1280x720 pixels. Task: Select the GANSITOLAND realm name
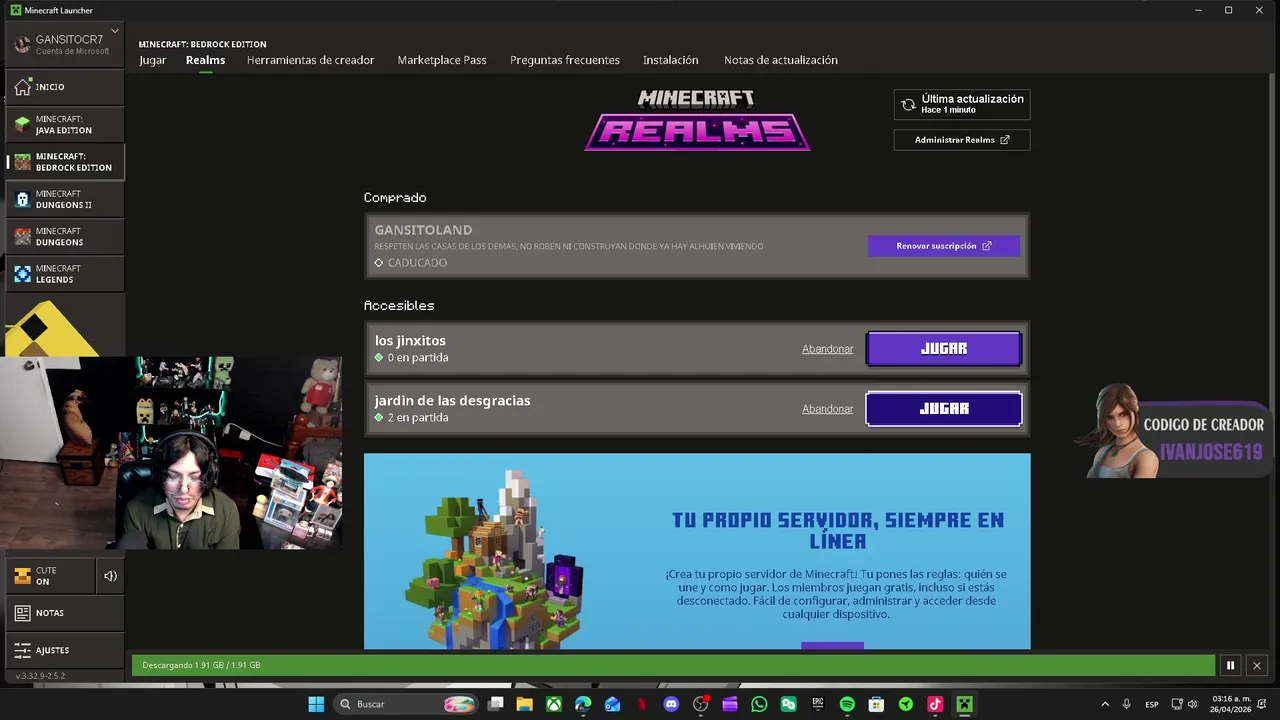pyautogui.click(x=423, y=230)
